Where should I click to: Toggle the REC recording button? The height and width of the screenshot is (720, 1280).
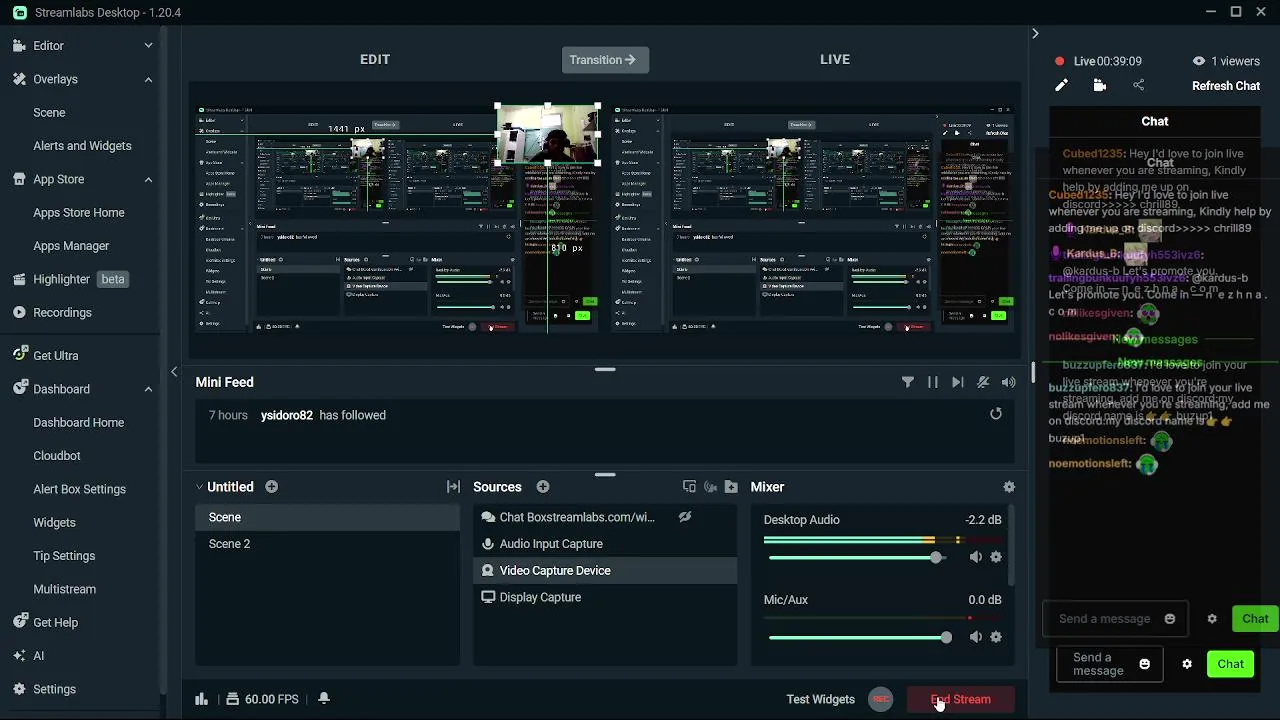[880, 699]
